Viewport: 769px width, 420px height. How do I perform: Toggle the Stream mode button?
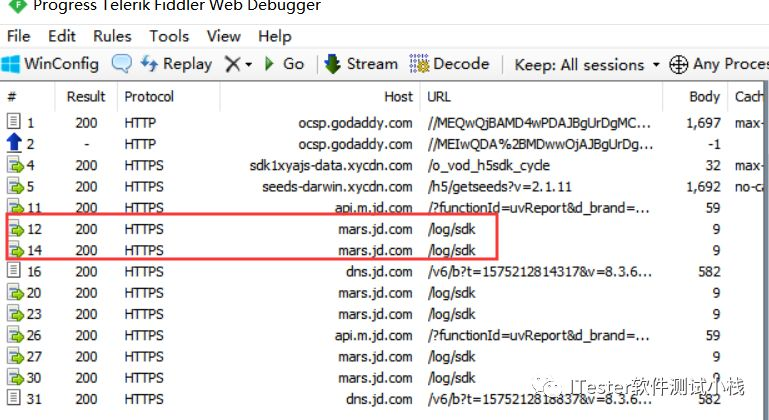(x=361, y=64)
